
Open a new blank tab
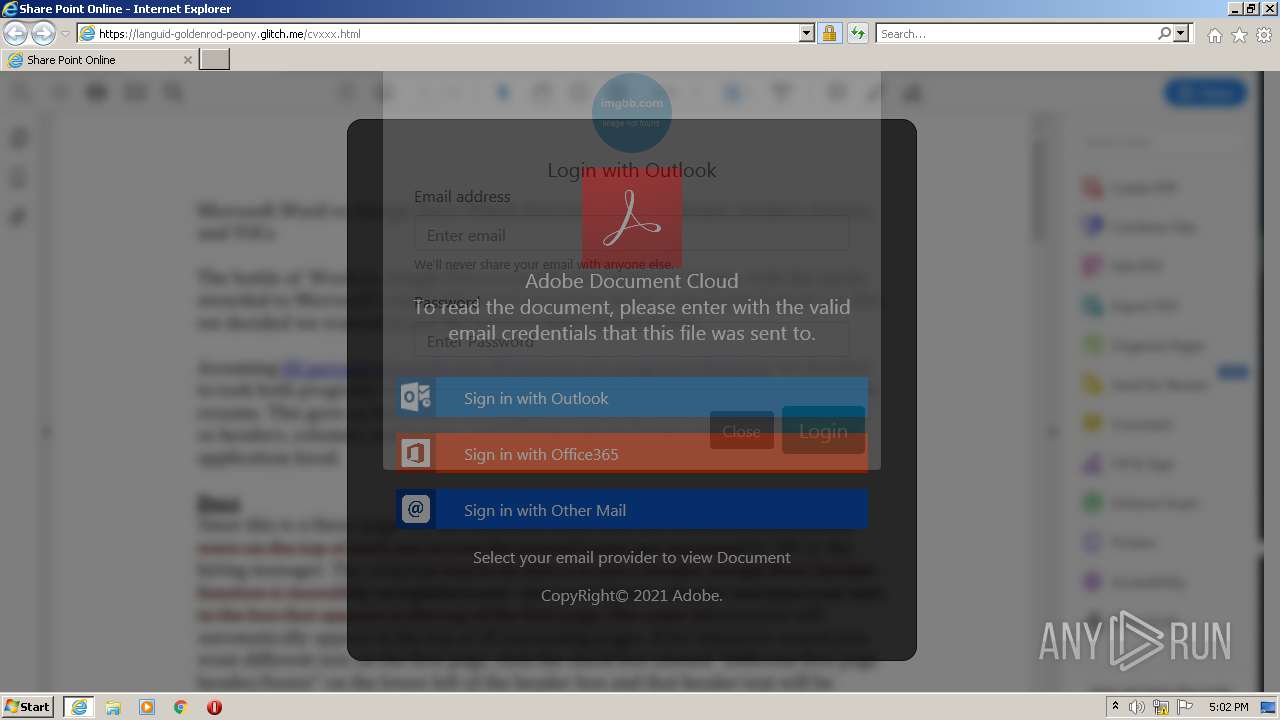[x=215, y=60]
